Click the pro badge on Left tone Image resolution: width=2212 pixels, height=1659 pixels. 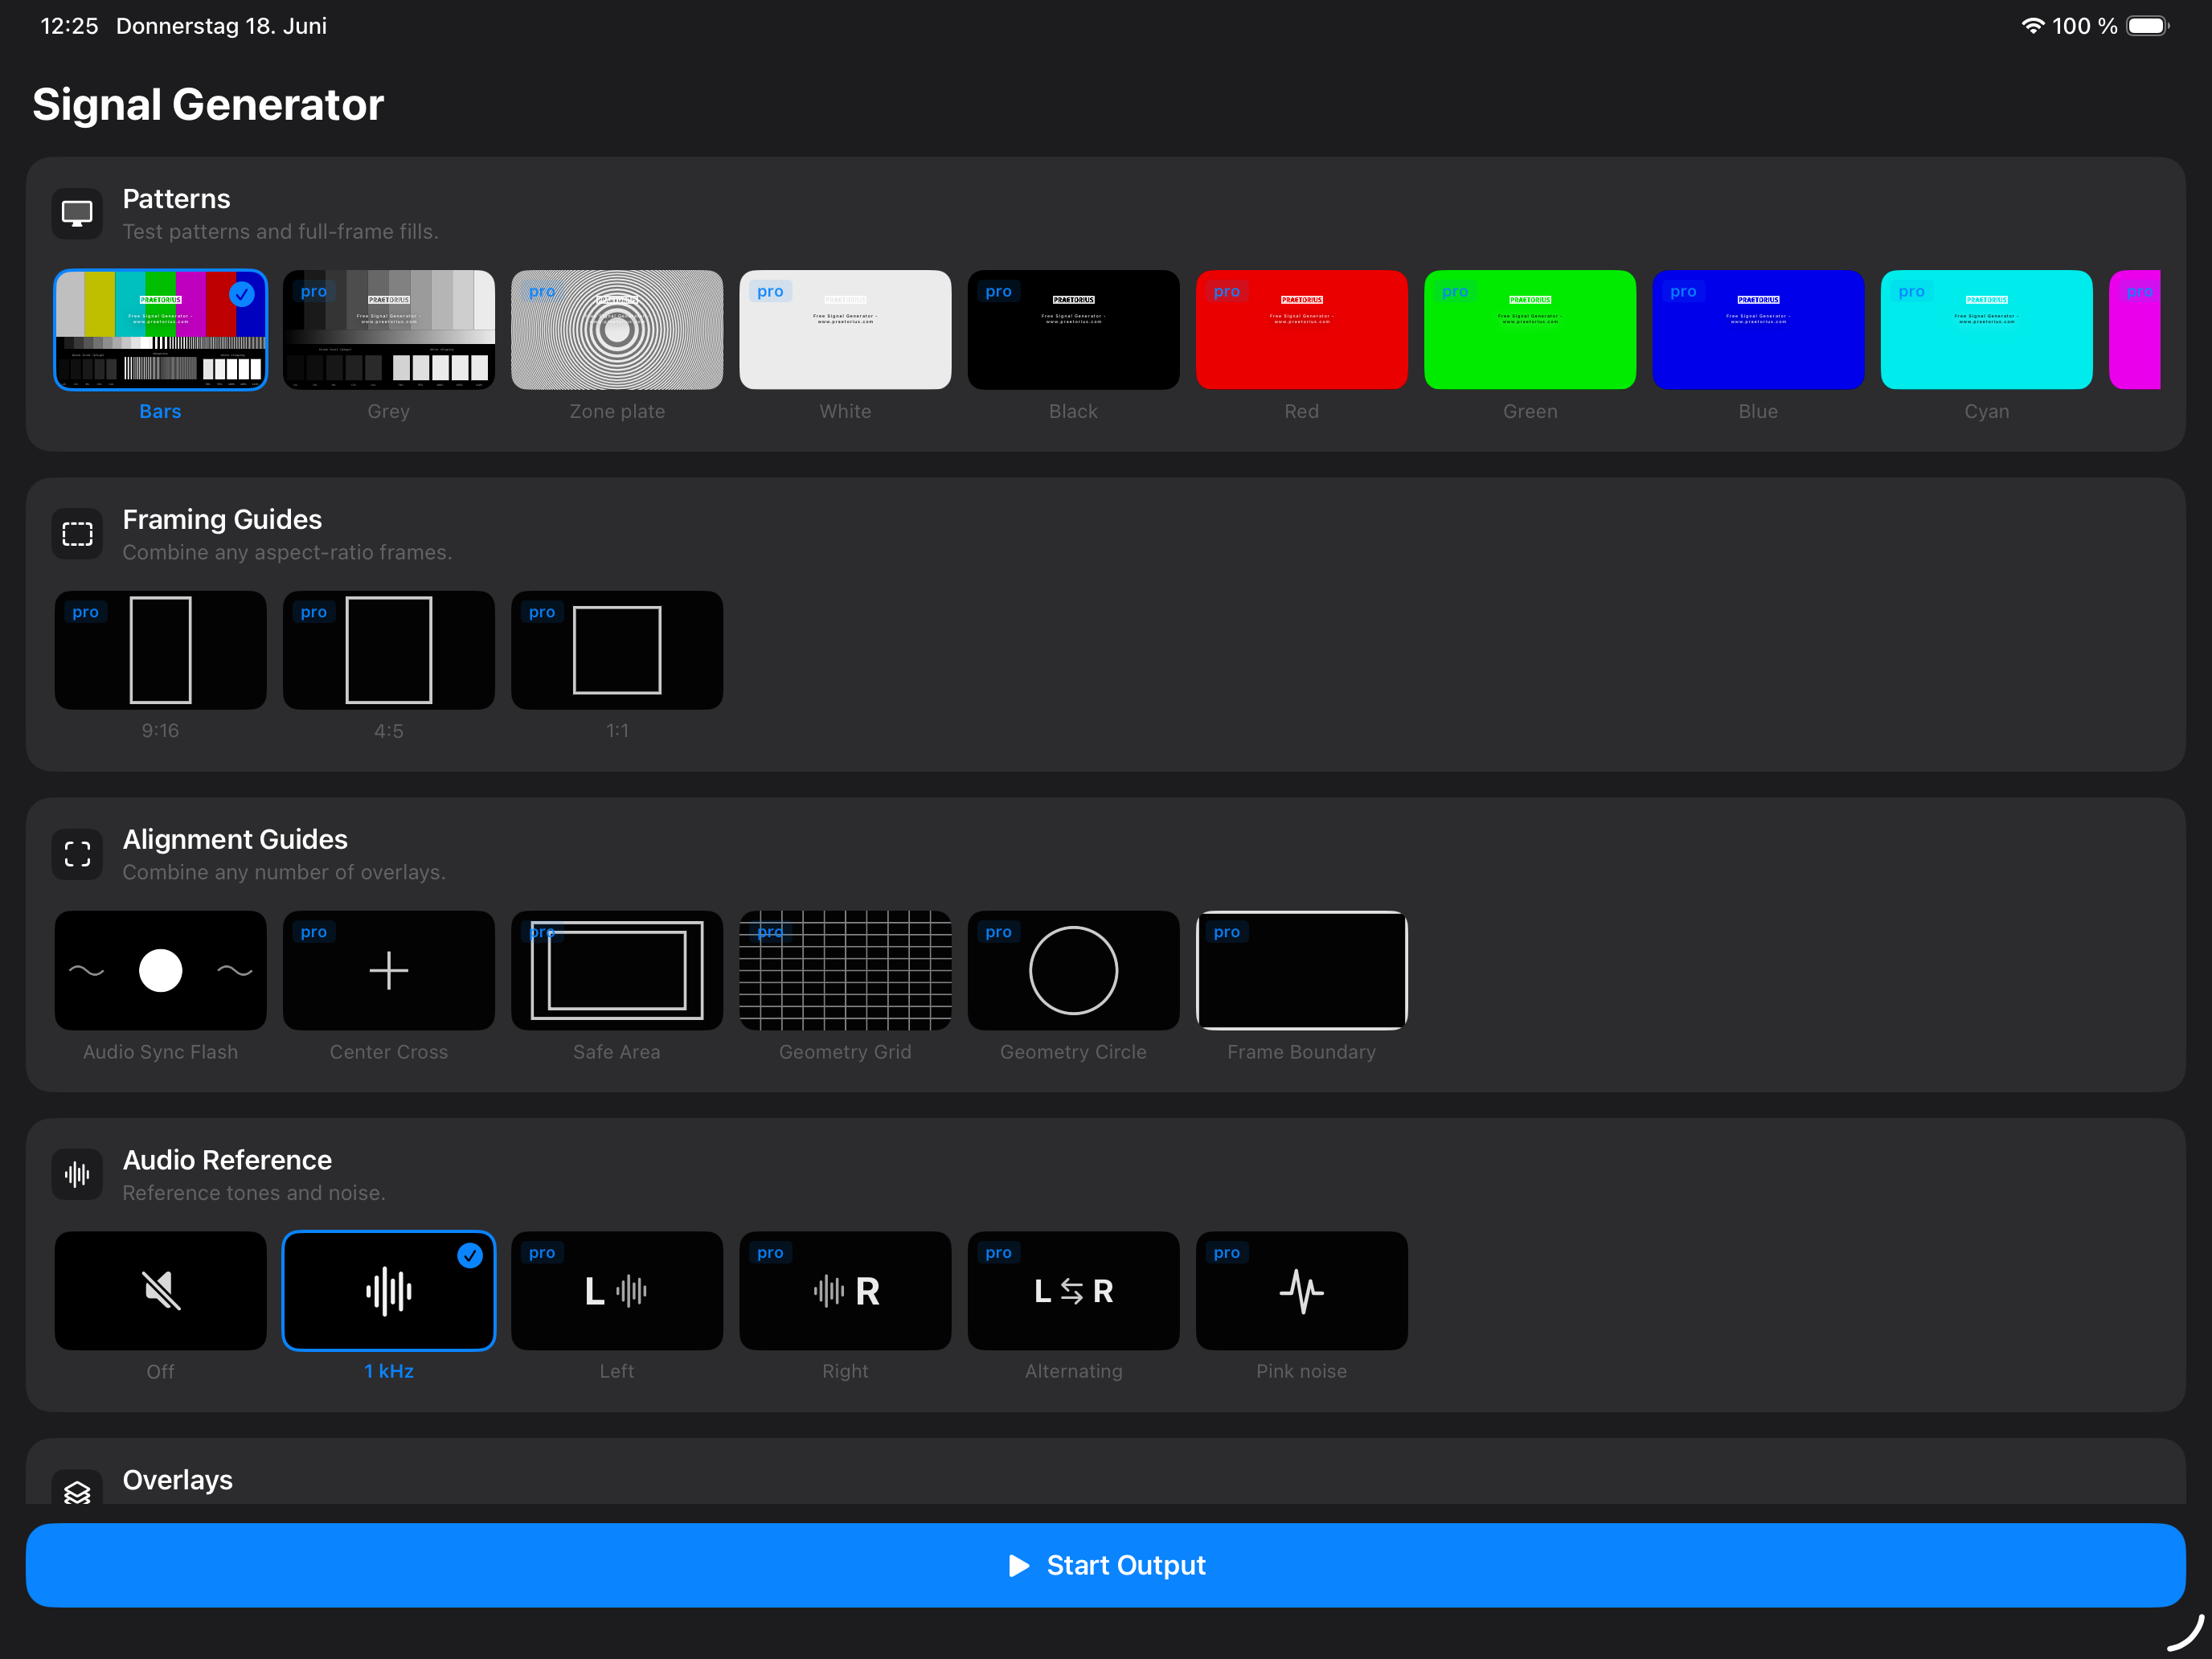[542, 1253]
